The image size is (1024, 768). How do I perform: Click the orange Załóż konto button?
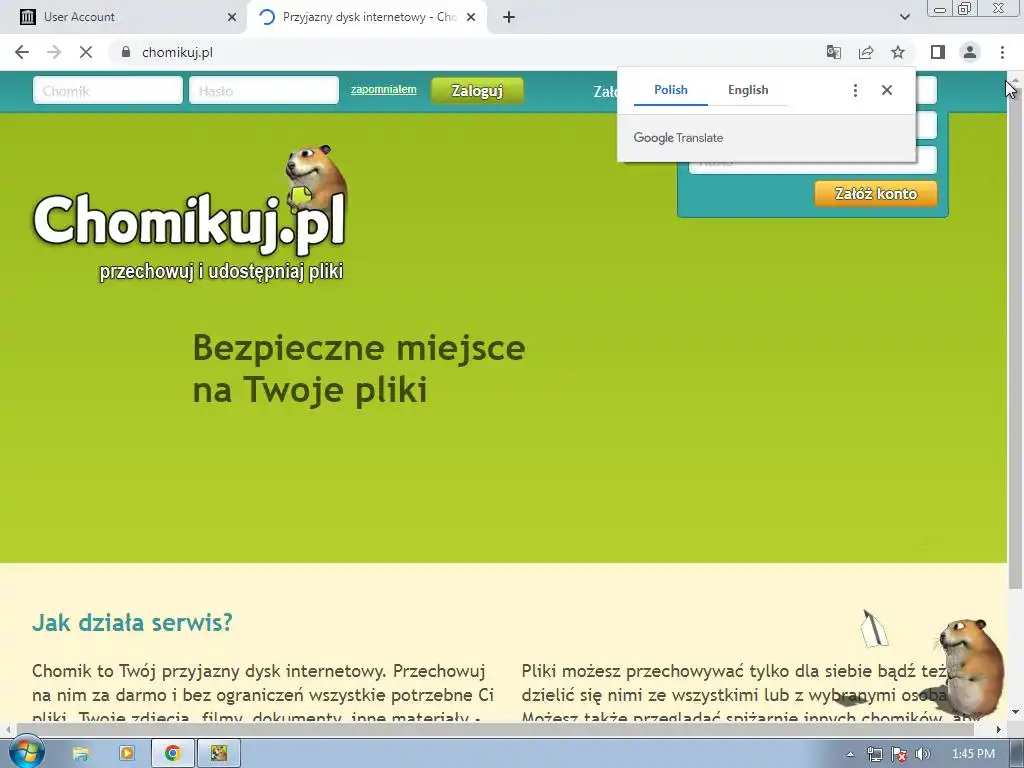coord(876,193)
